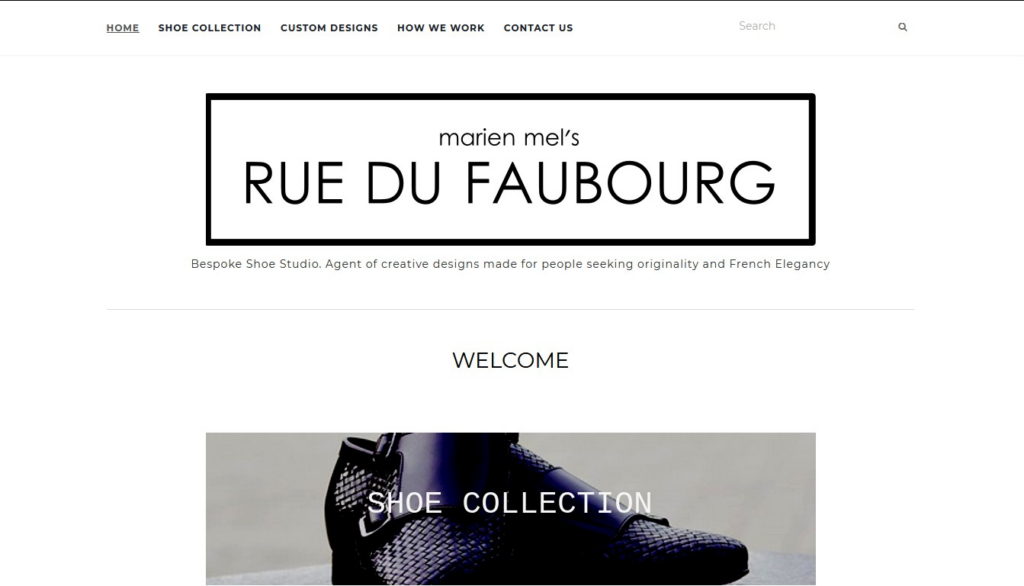
Task: Open the CONTACT US page
Action: (x=538, y=27)
